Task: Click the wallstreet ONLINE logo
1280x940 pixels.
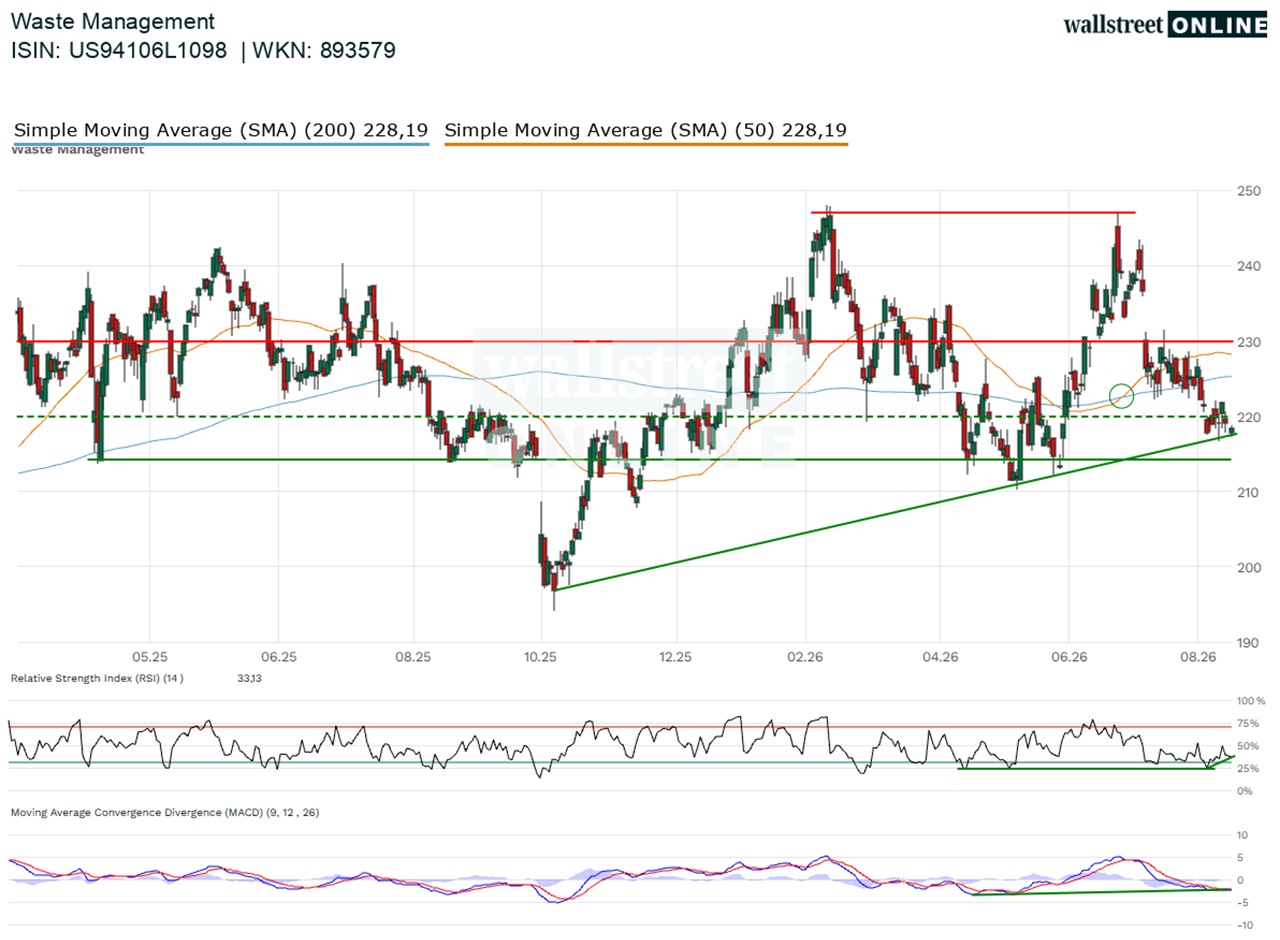Action: [x=1165, y=24]
